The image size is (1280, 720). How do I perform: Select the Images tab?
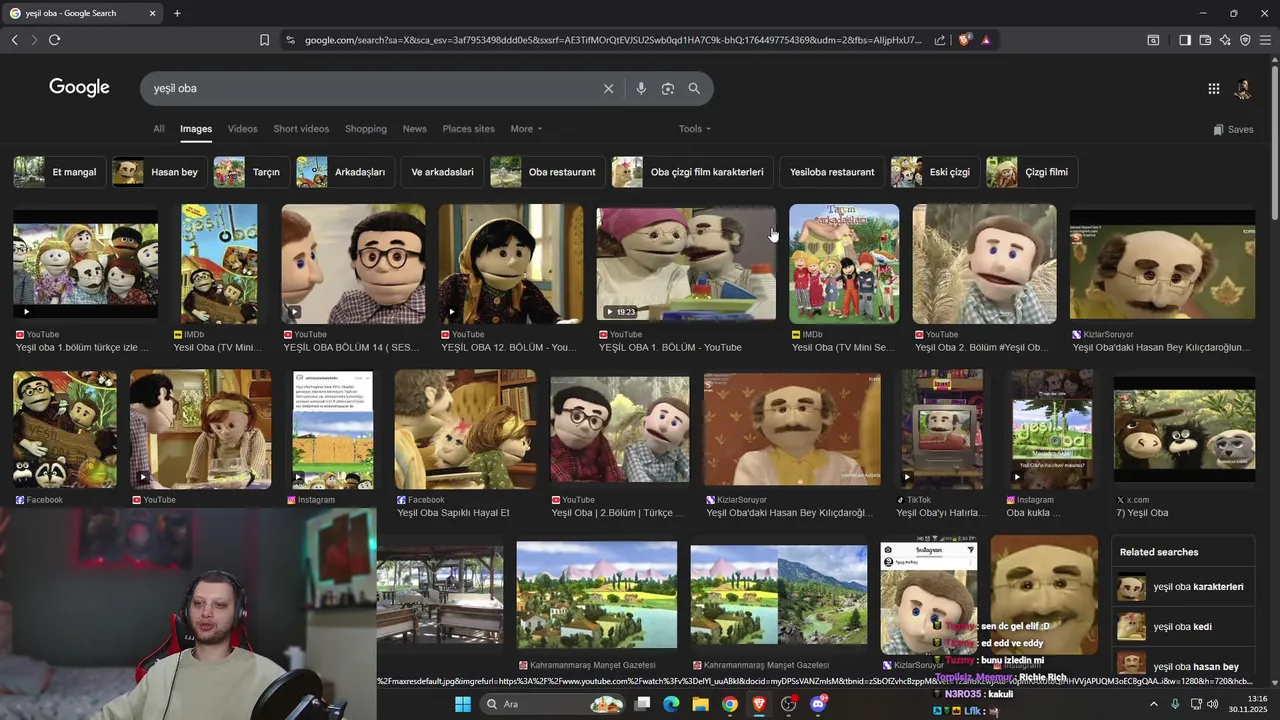[196, 129]
